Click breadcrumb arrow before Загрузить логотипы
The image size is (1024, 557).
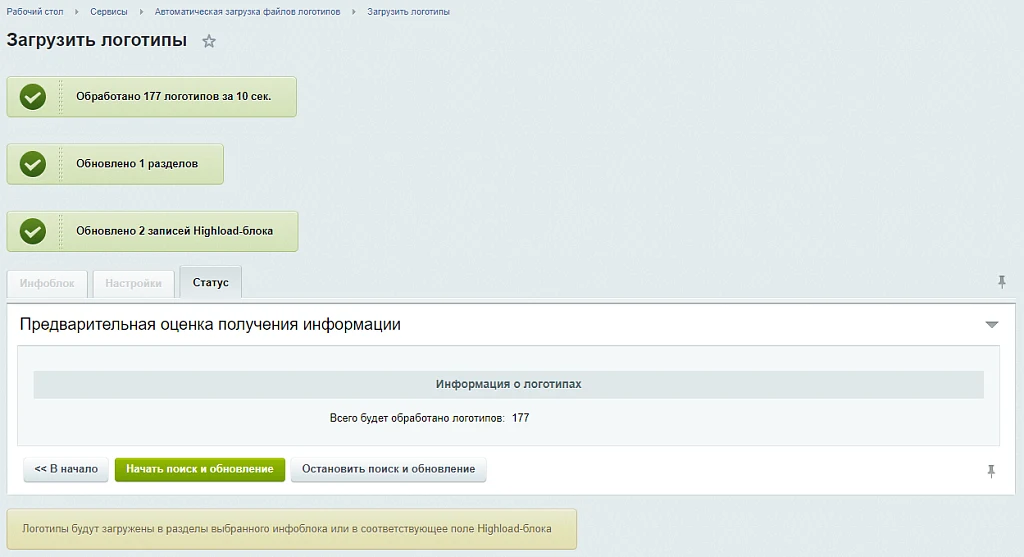click(x=354, y=12)
